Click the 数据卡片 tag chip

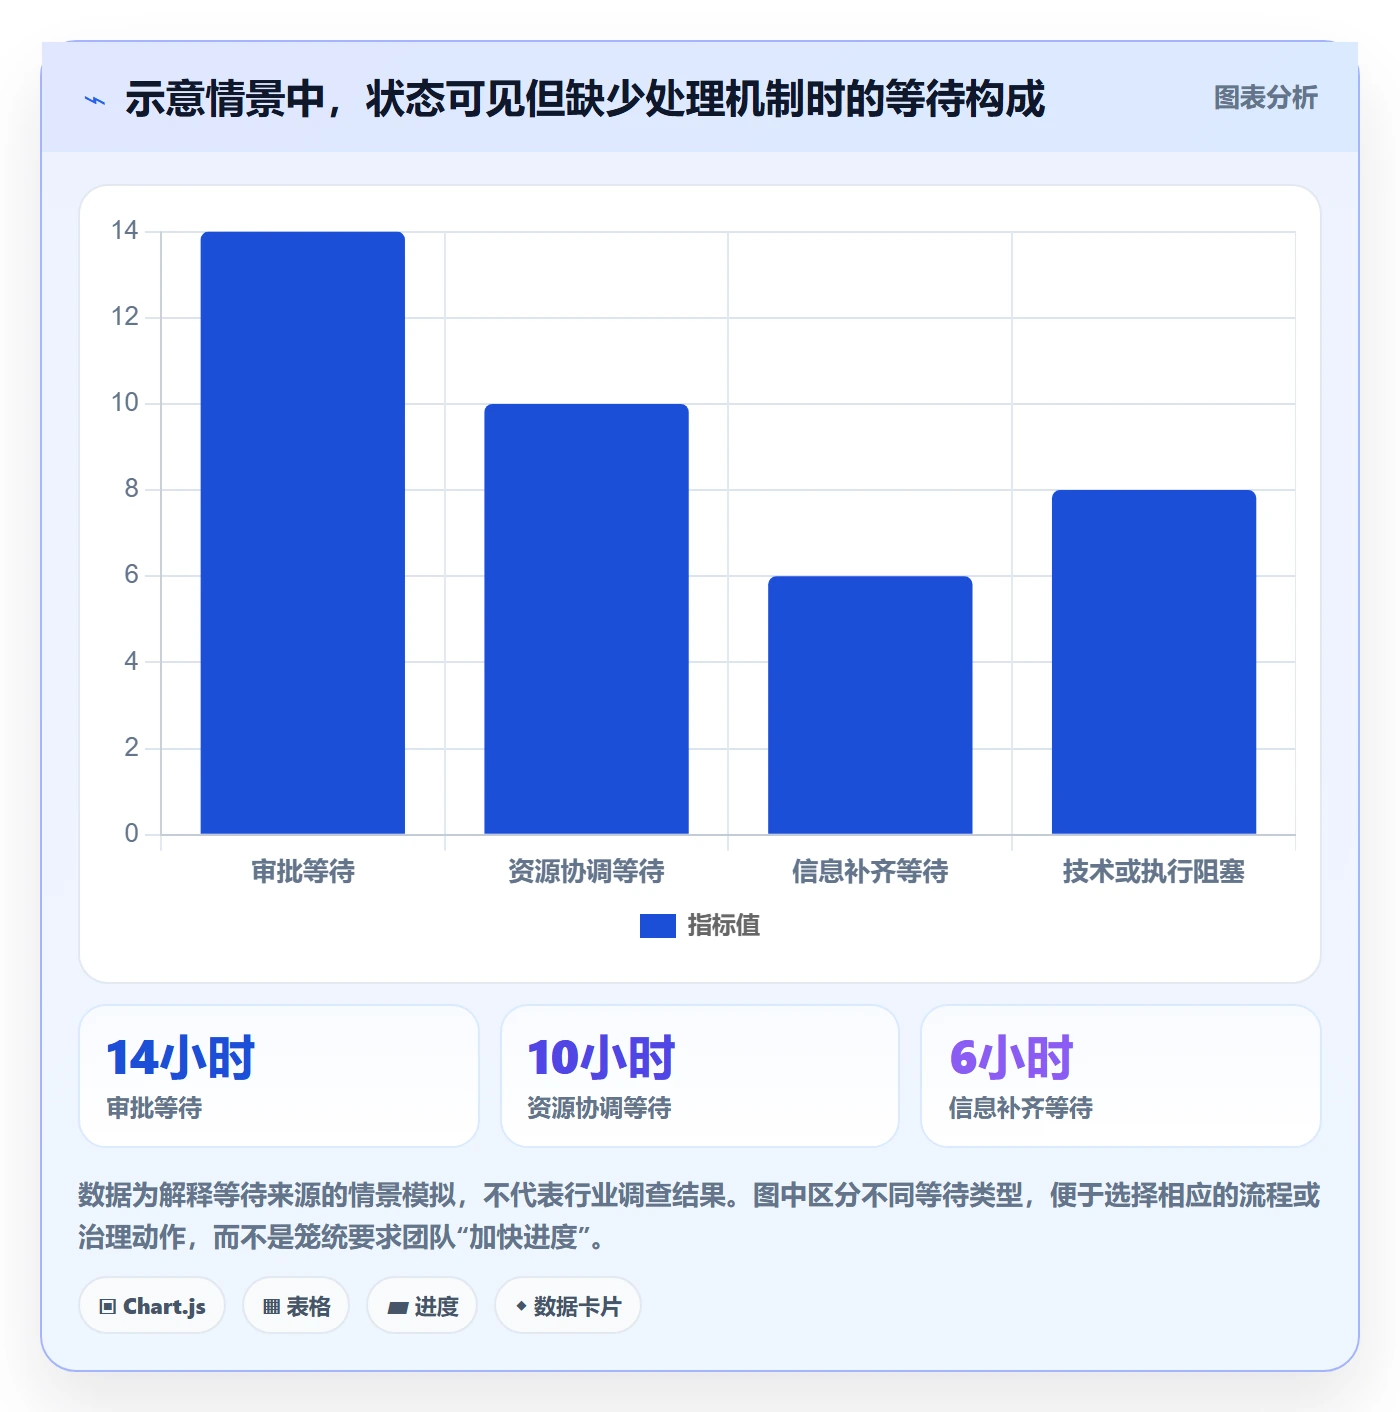tap(568, 1306)
